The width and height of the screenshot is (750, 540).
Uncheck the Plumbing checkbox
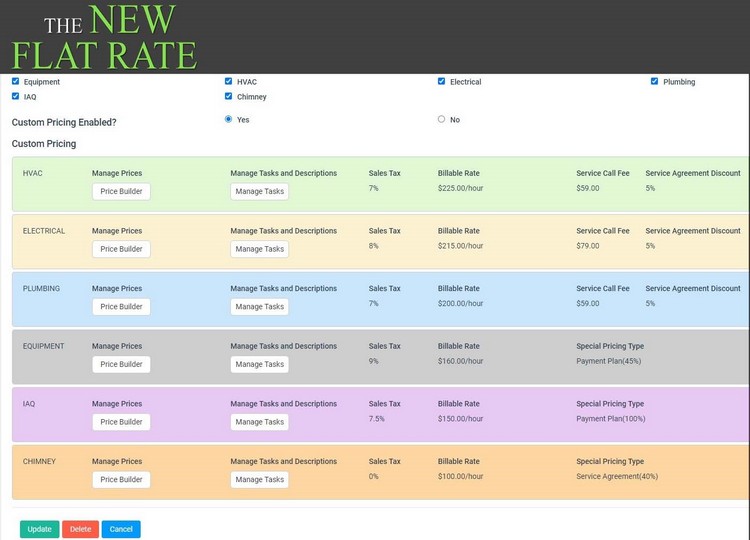654,81
